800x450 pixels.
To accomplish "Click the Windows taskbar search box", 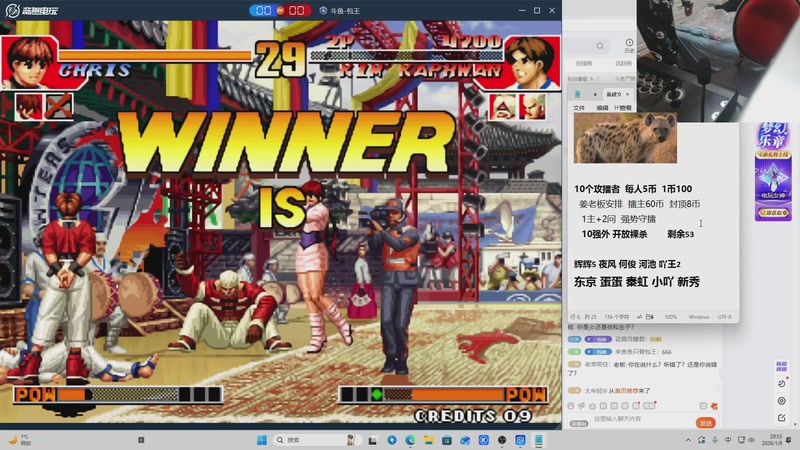I will point(315,440).
